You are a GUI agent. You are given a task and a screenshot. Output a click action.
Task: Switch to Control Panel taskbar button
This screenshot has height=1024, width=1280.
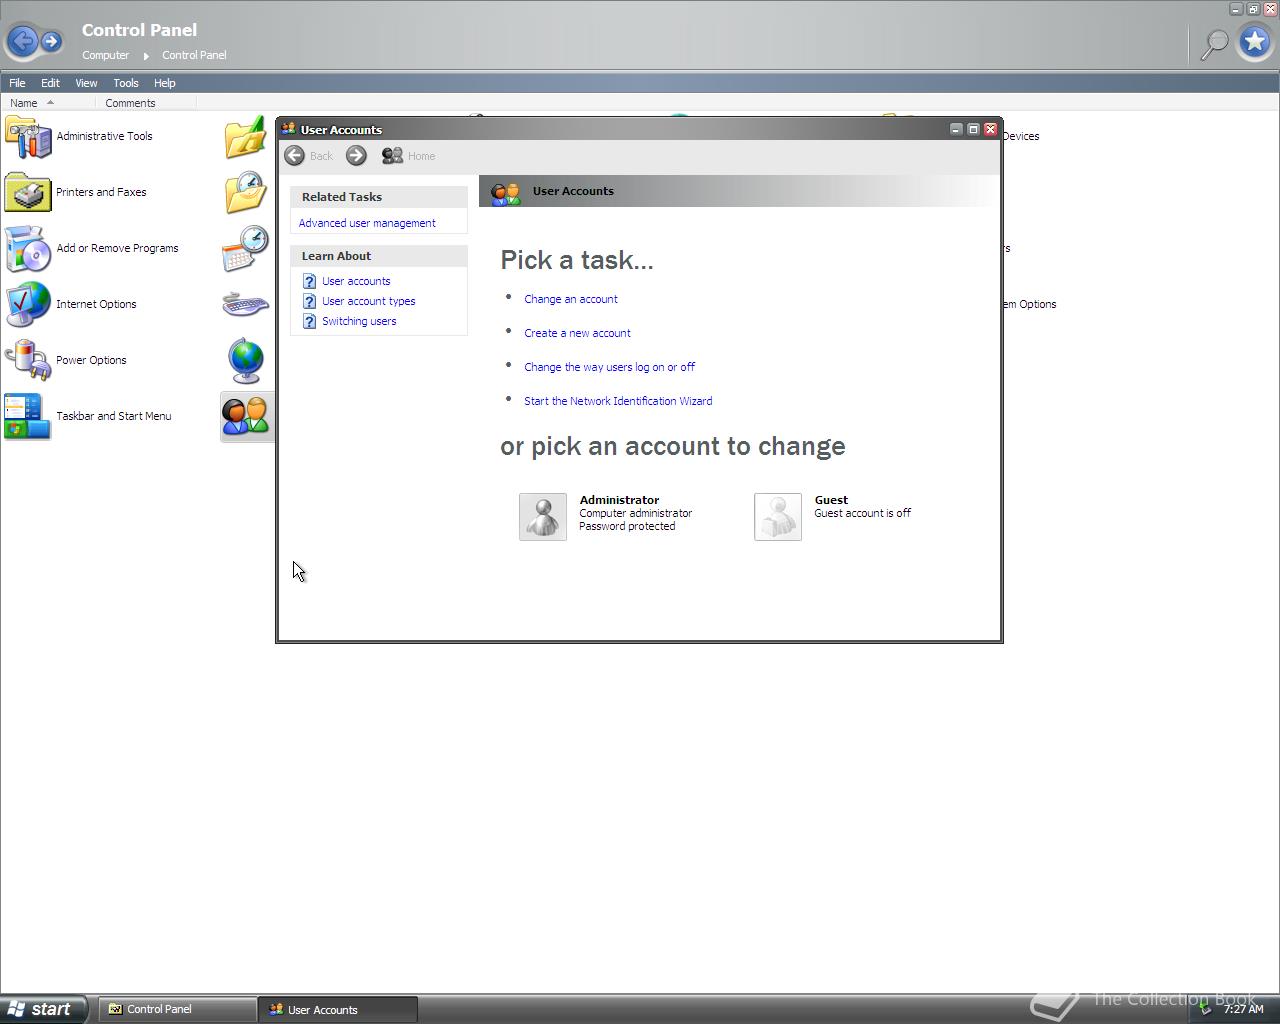point(177,1009)
